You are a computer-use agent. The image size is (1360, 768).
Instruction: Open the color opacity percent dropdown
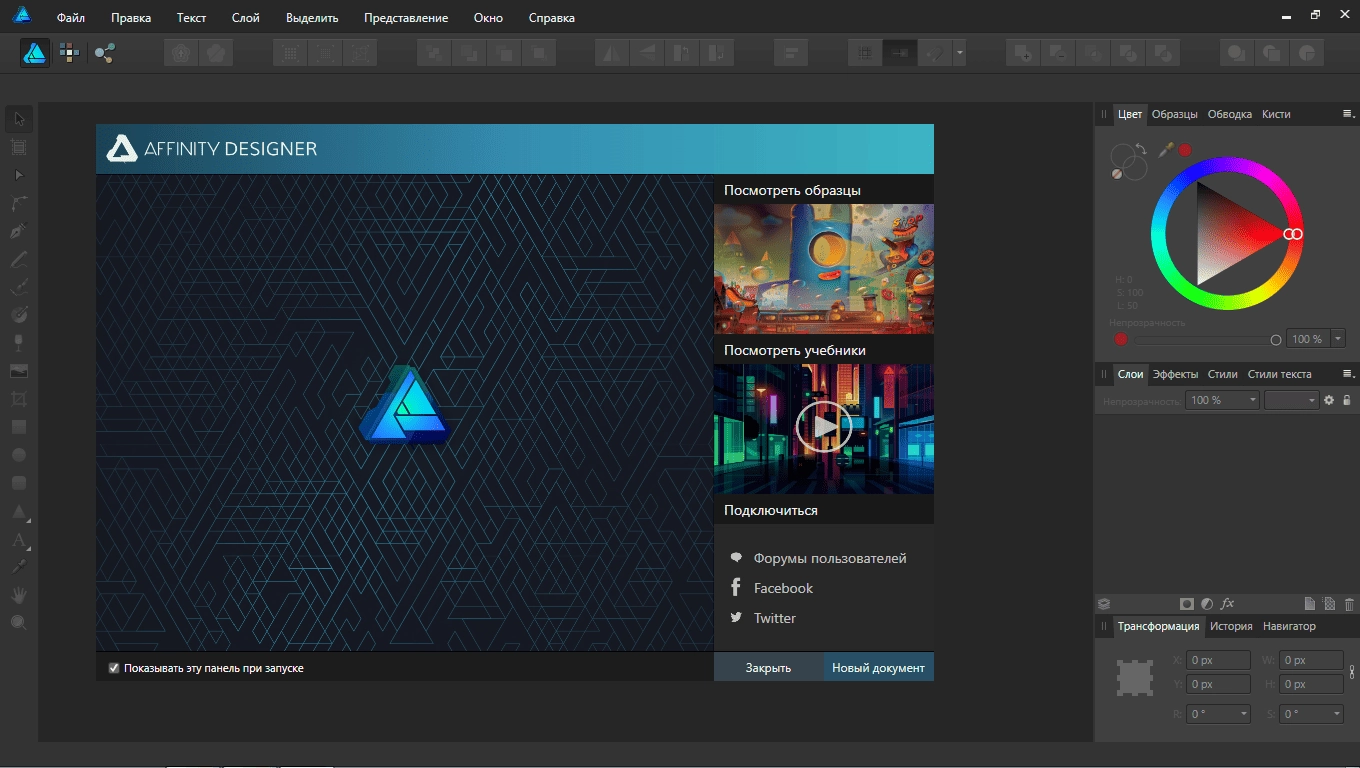click(1338, 339)
